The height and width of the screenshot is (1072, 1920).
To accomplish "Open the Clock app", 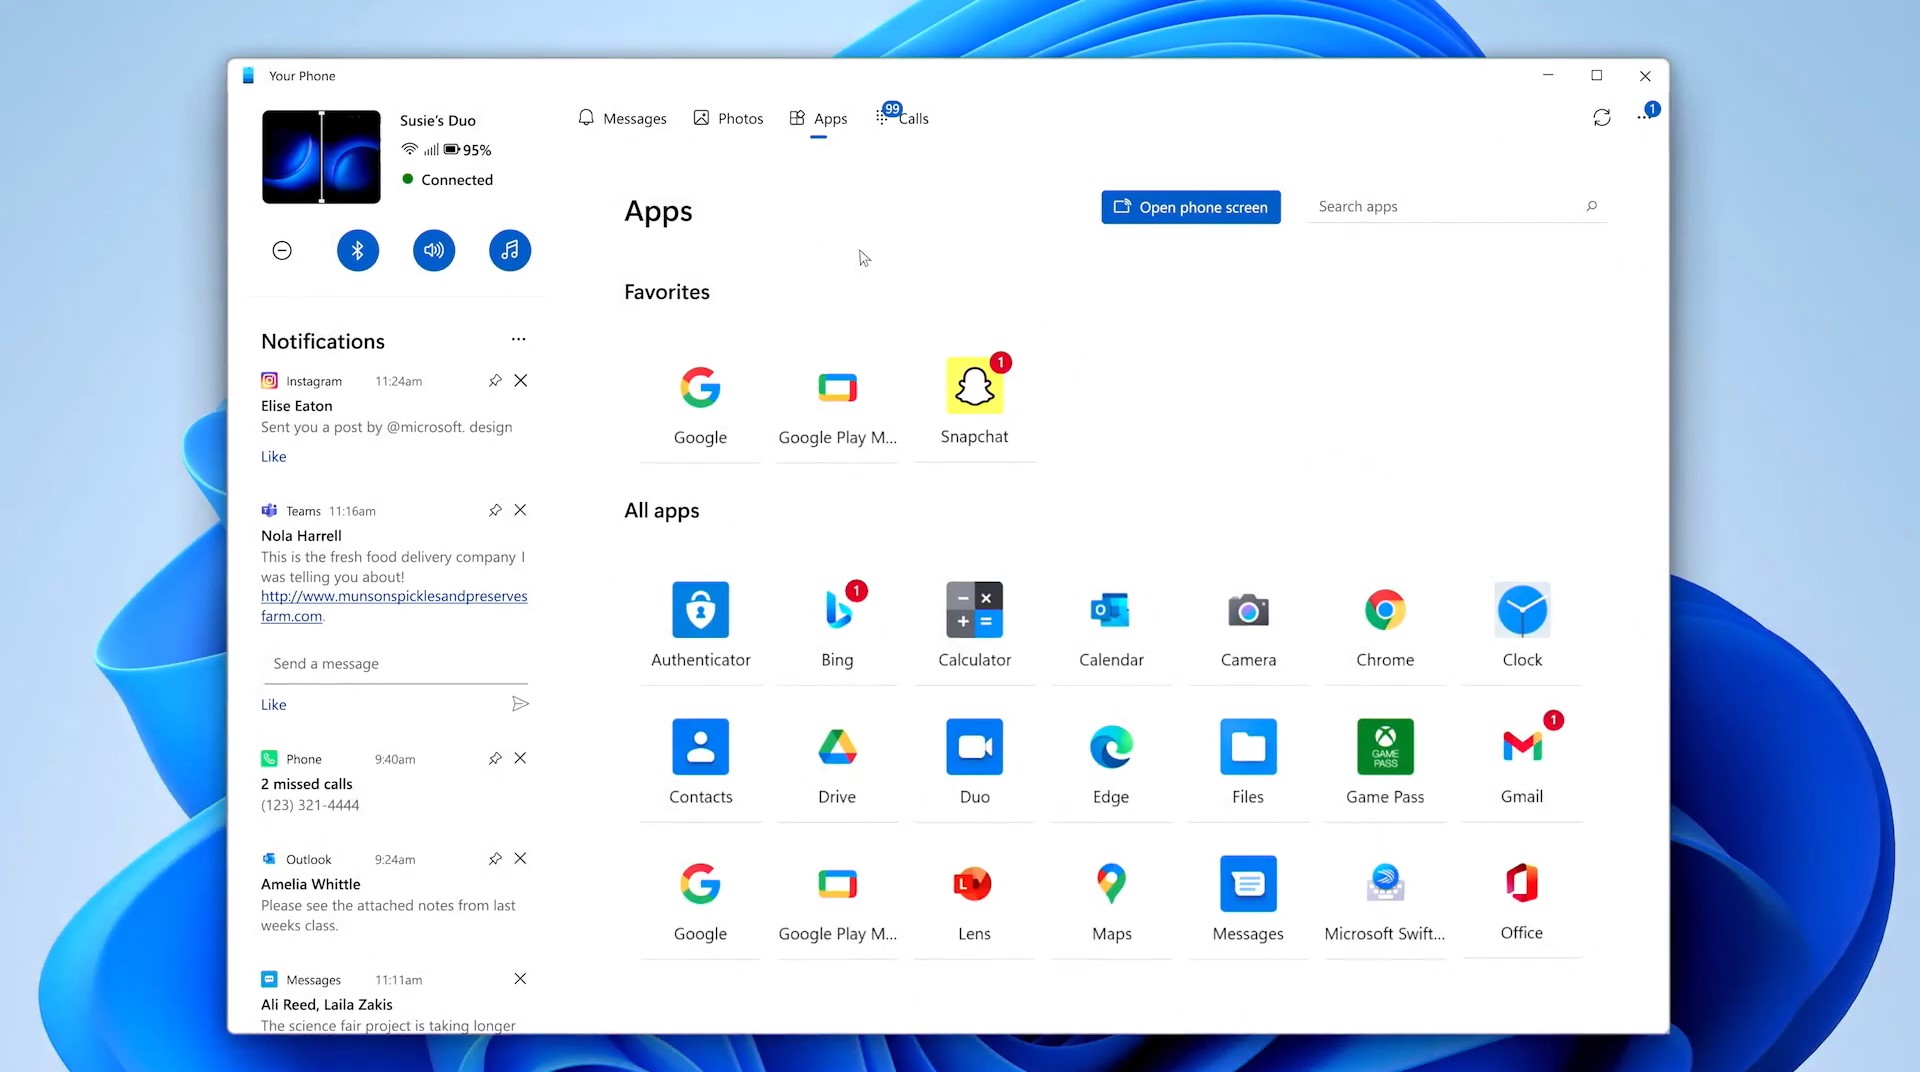I will pyautogui.click(x=1522, y=625).
